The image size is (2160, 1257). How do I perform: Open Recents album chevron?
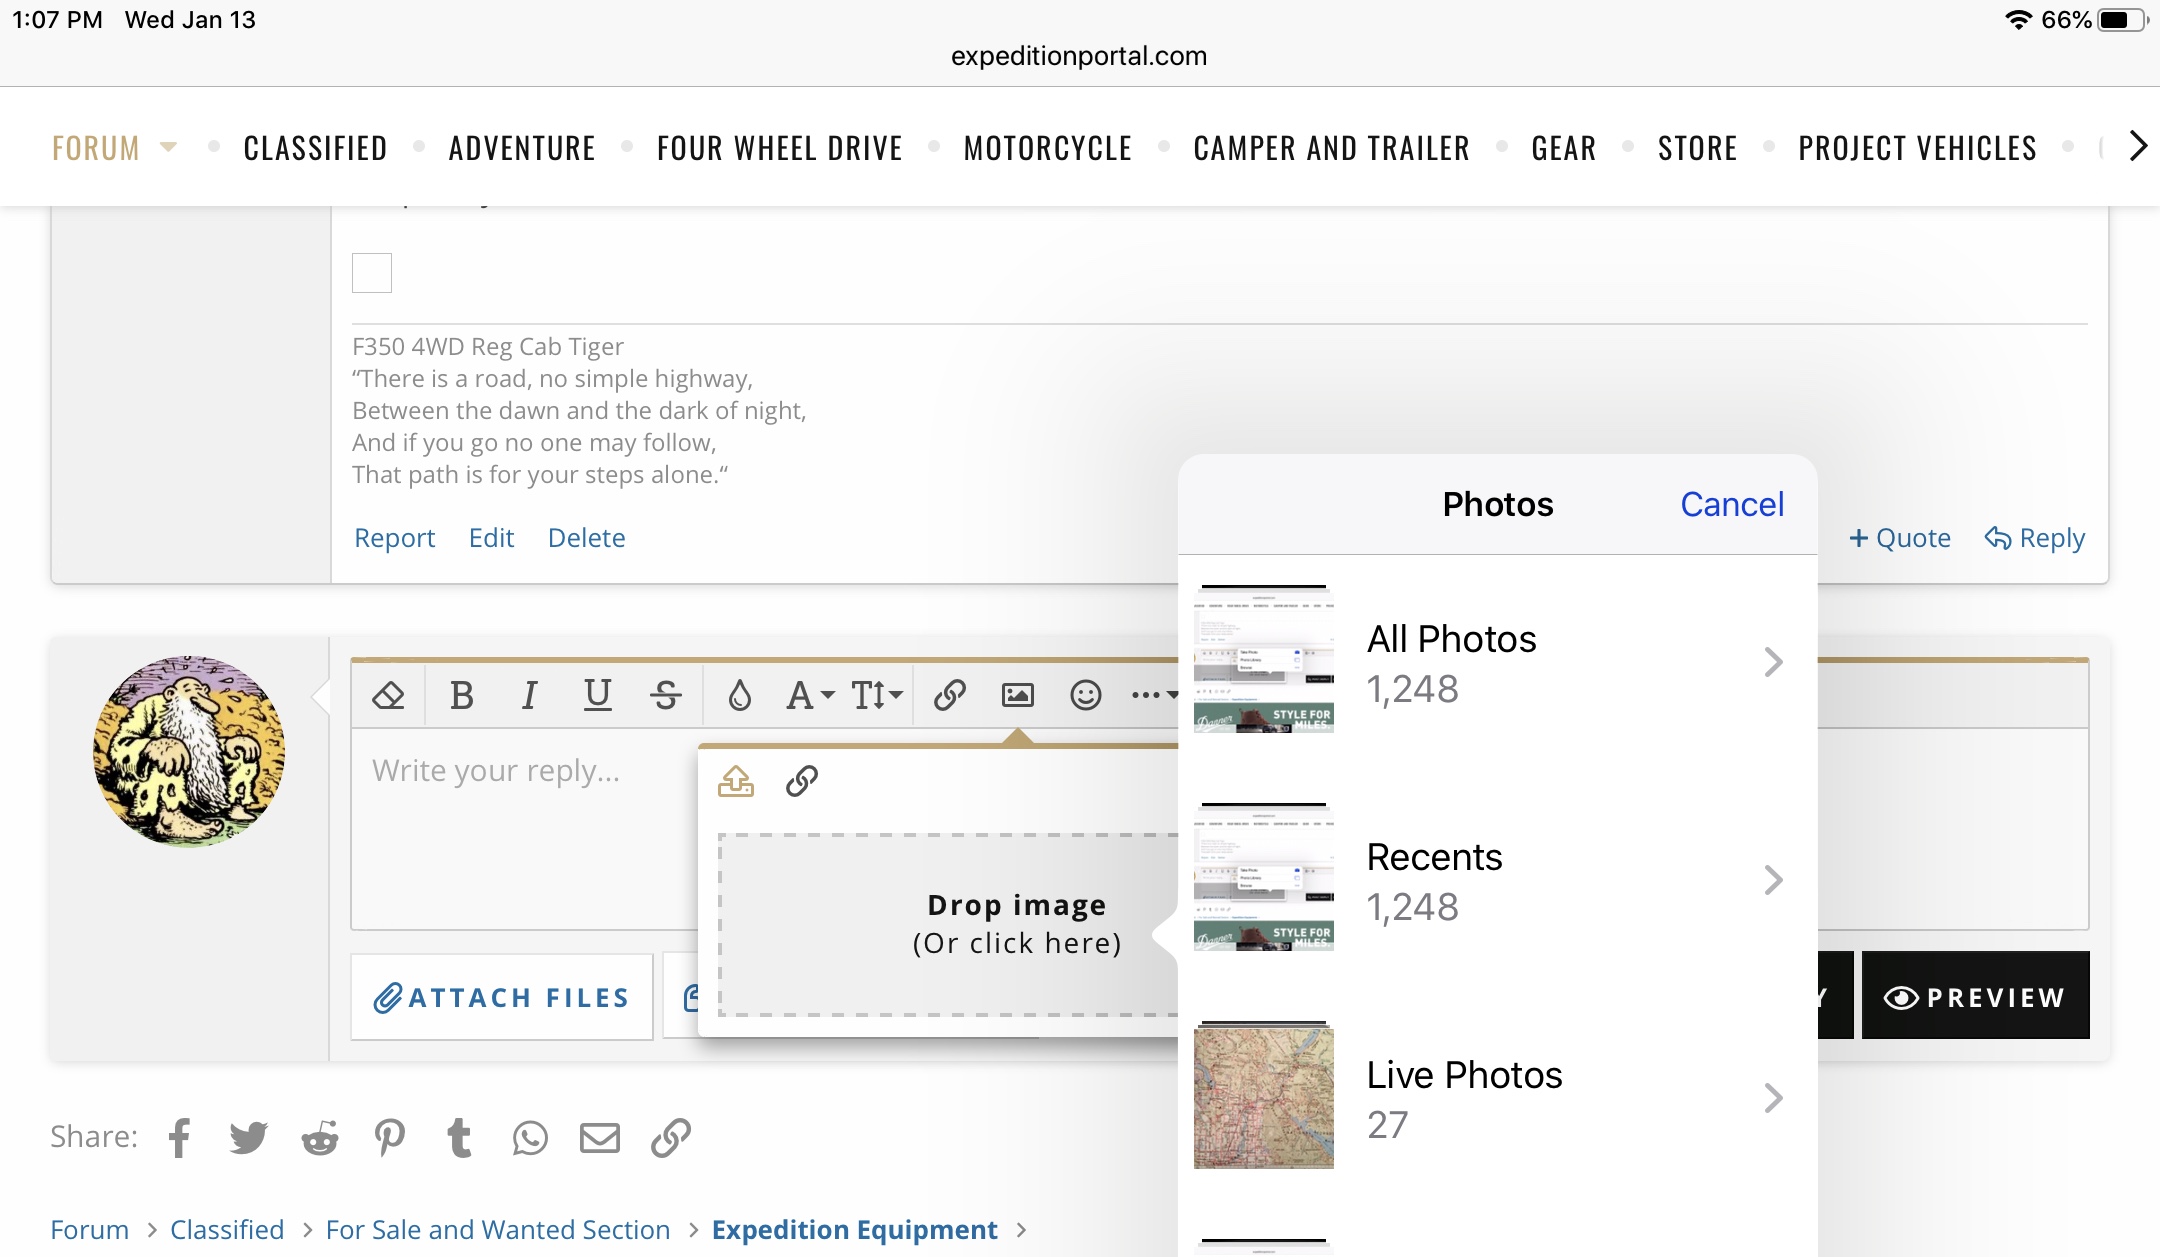[x=1773, y=880]
